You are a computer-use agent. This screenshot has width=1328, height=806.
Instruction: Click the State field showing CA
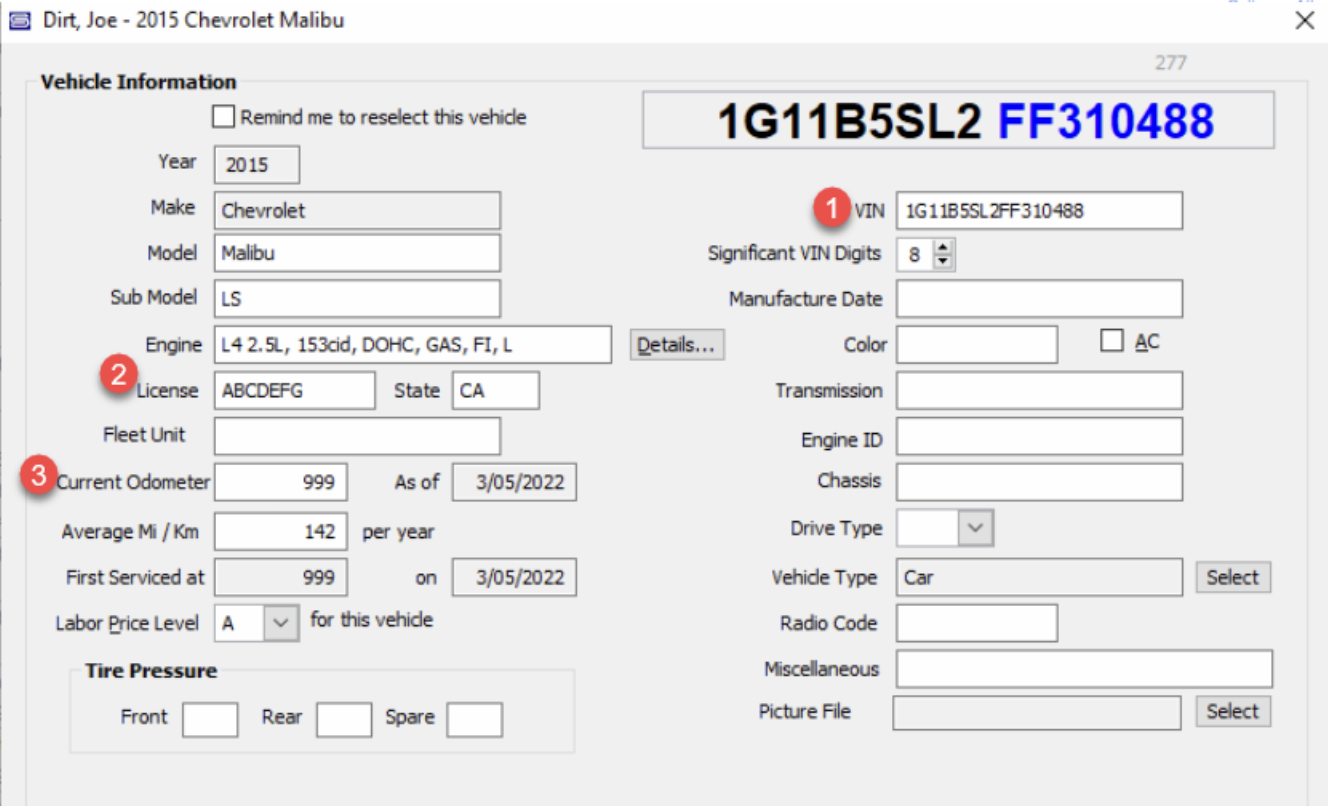(495, 391)
